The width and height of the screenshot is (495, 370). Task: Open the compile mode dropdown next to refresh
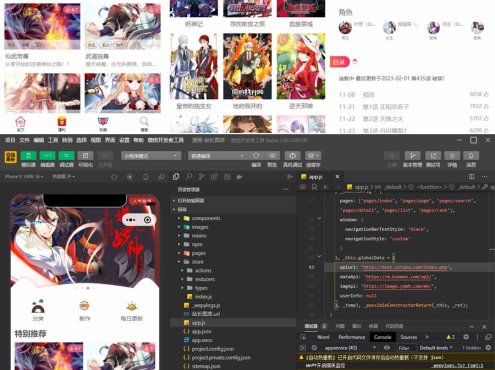(x=218, y=156)
